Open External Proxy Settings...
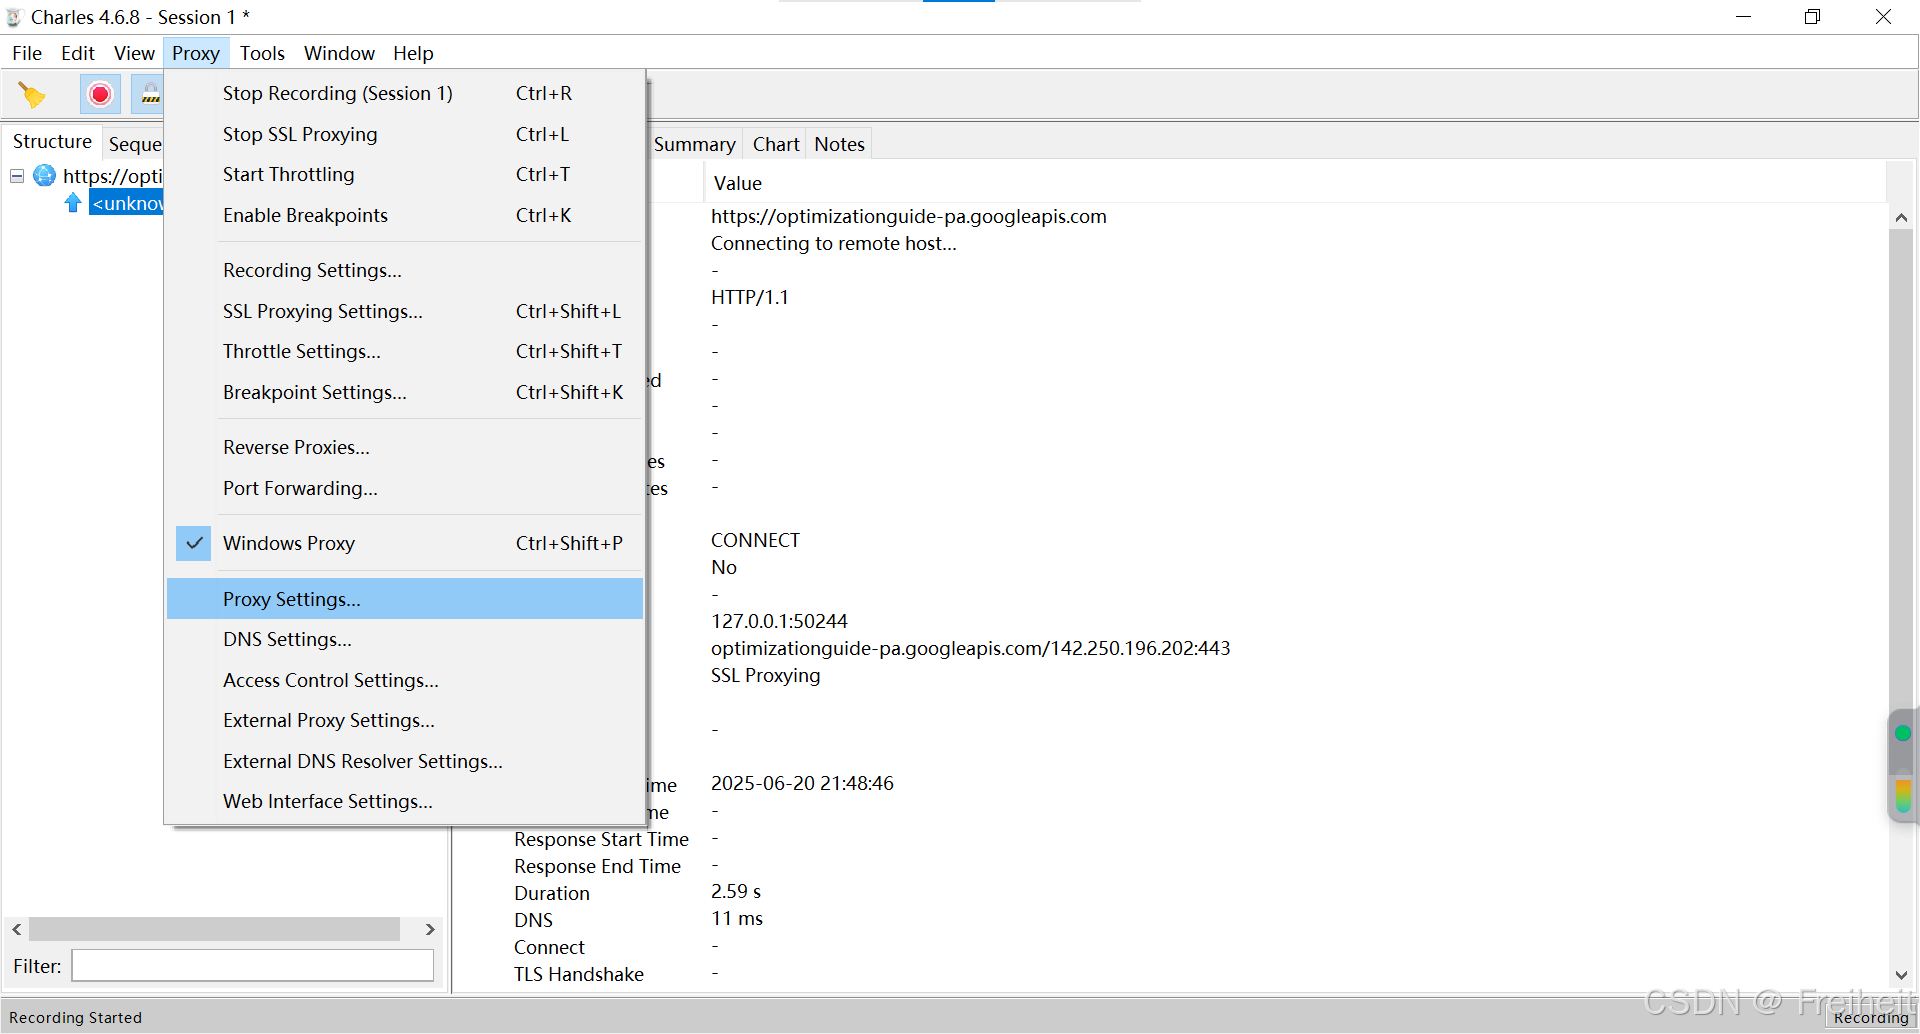 coord(404,720)
